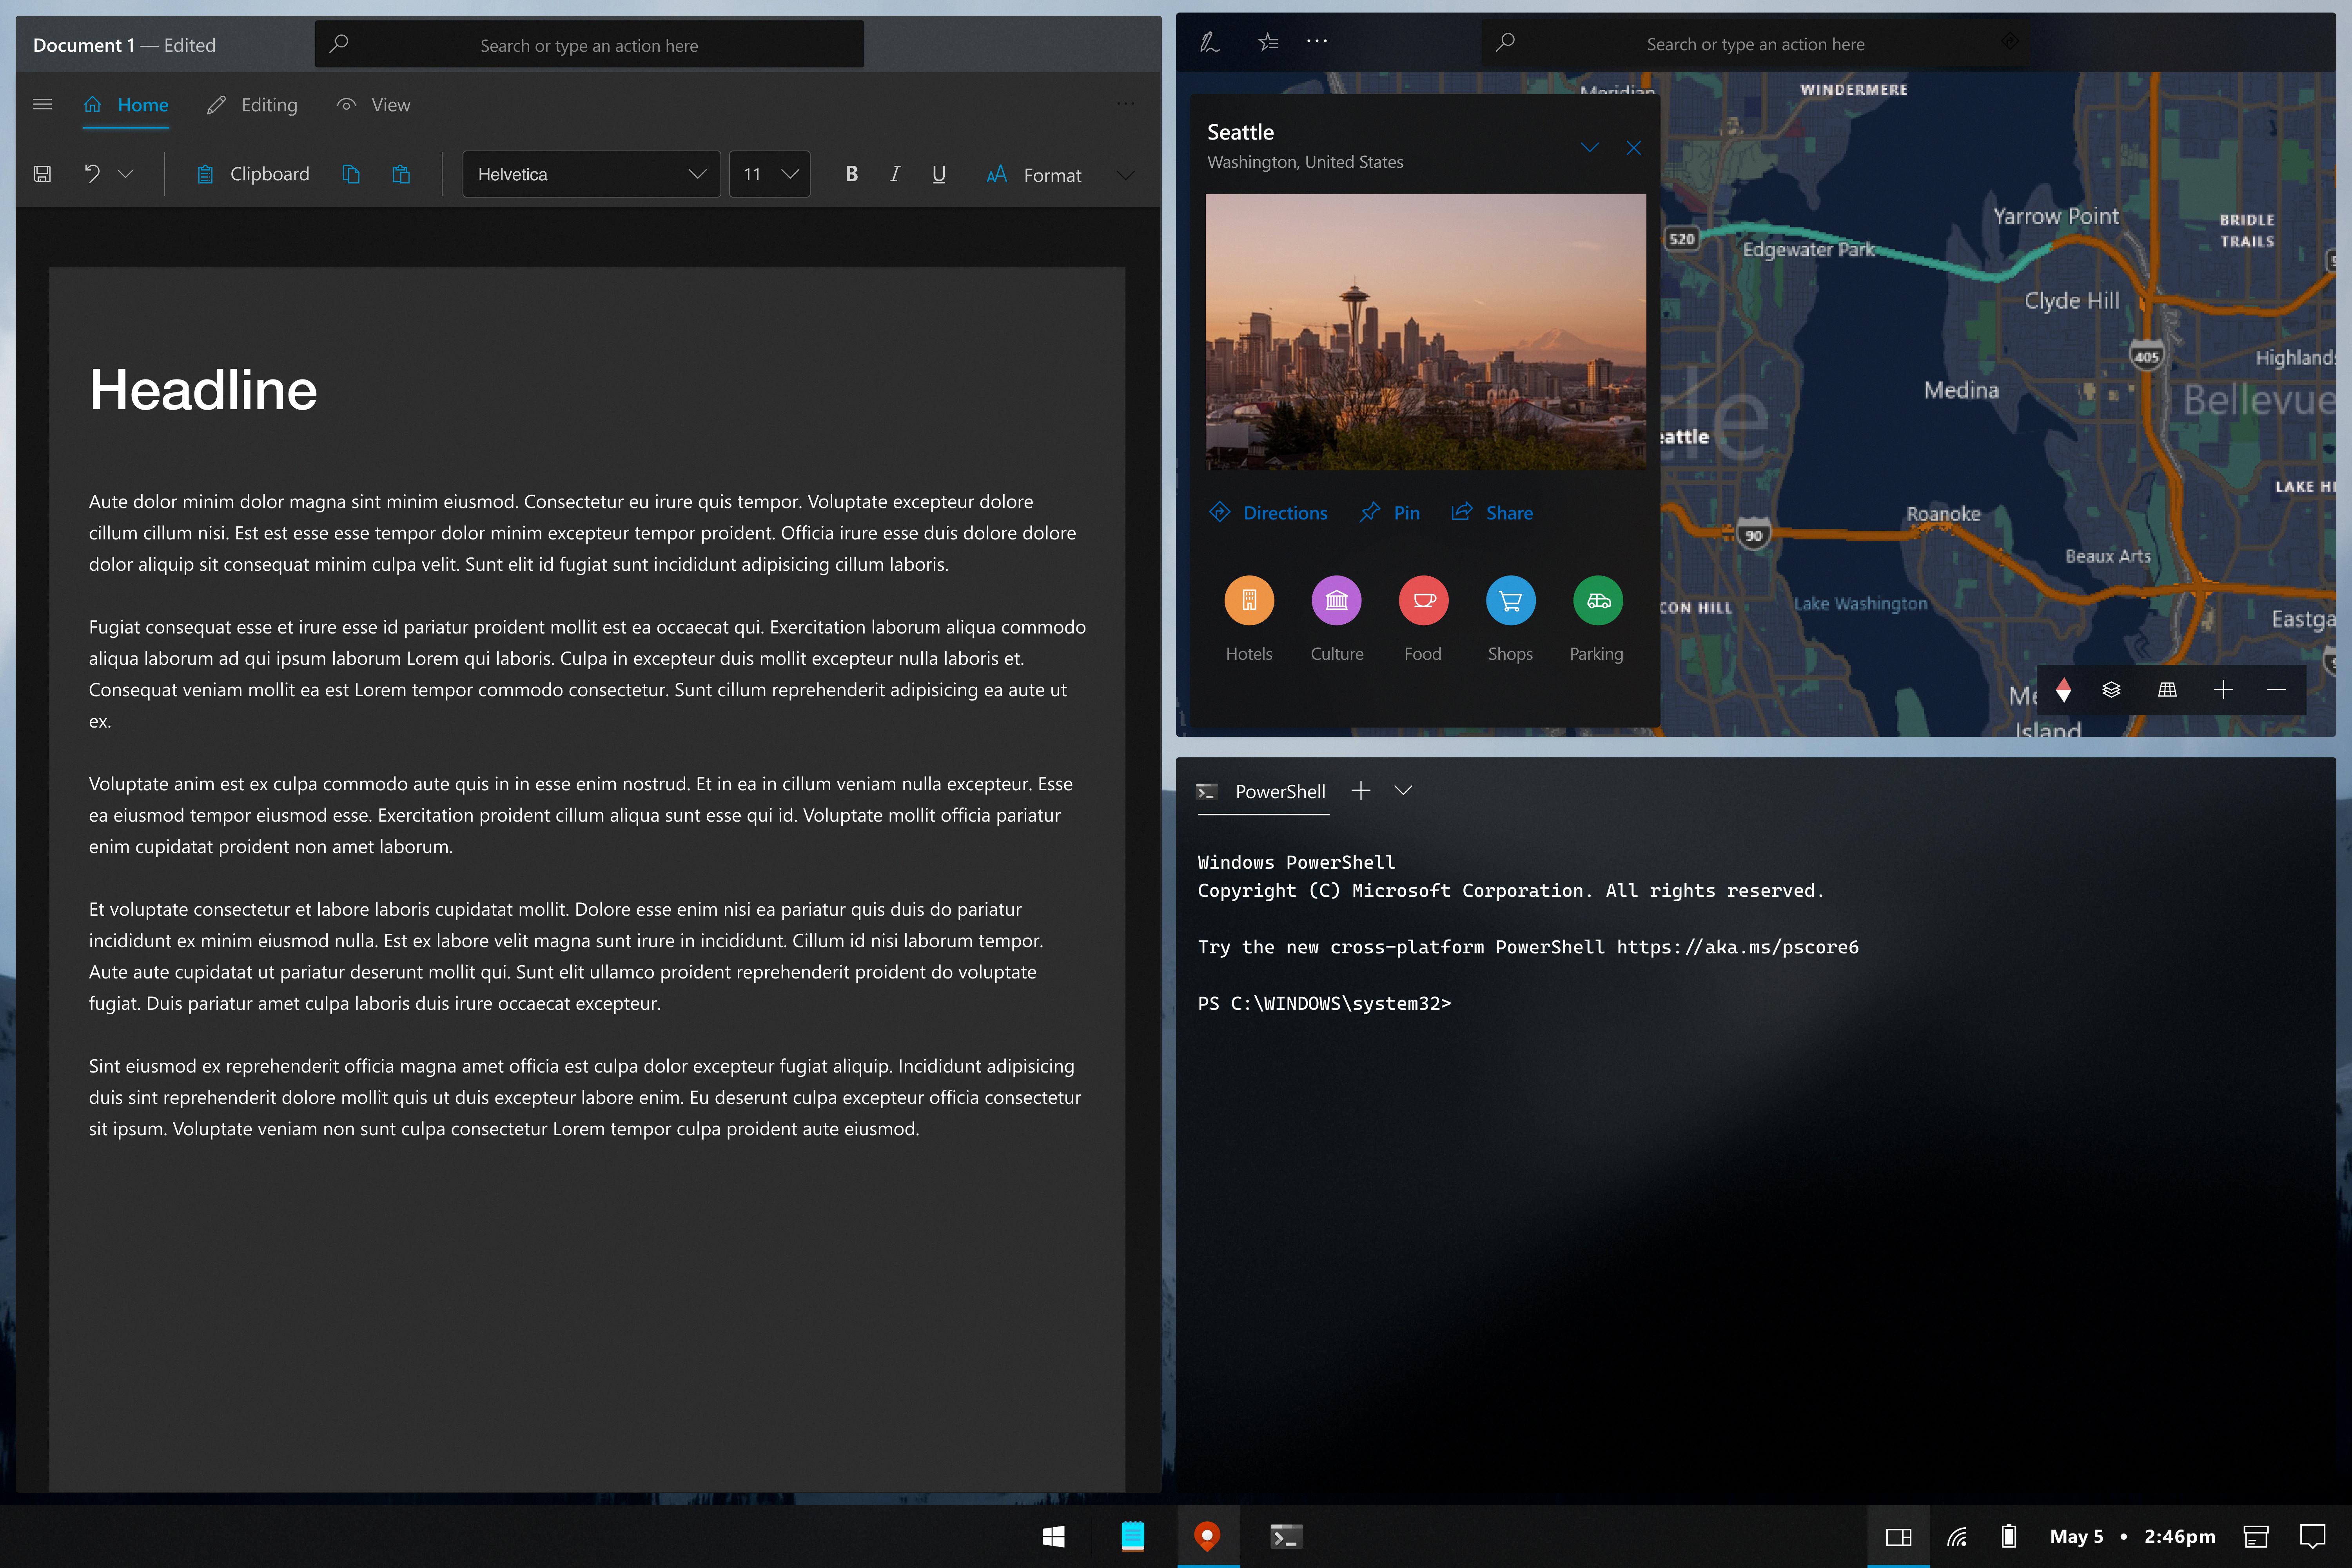Open the font size 11 dropdown
The image size is (2352, 1568).
pos(769,174)
